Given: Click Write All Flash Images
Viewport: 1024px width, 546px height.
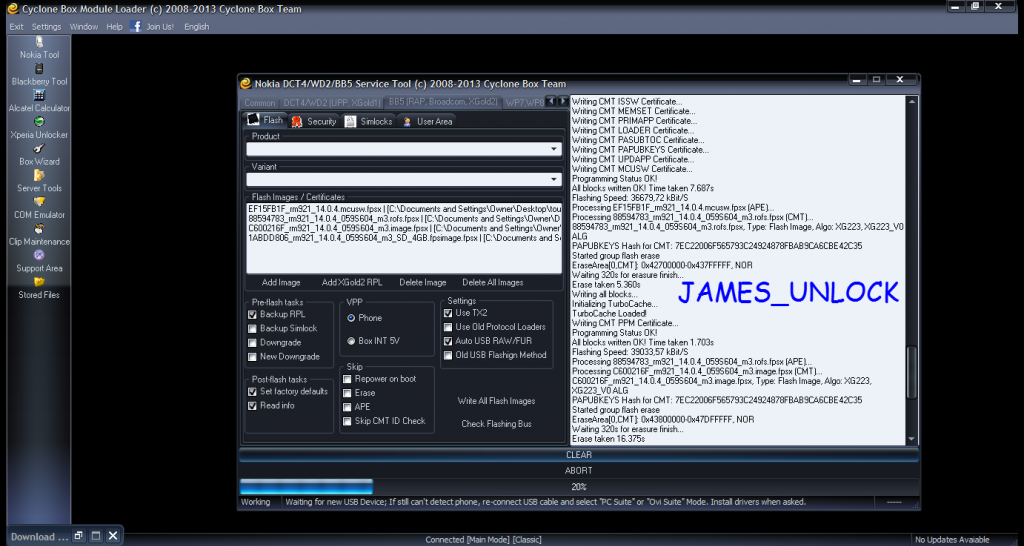Looking at the screenshot, I should [x=496, y=401].
